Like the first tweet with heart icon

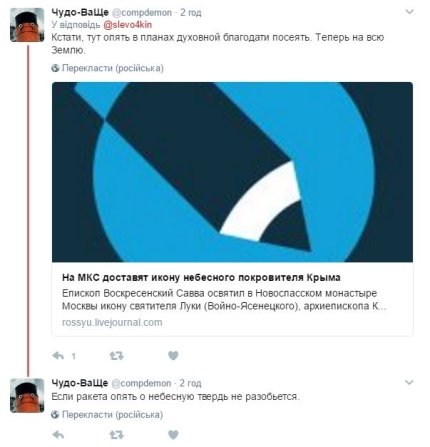173,356
